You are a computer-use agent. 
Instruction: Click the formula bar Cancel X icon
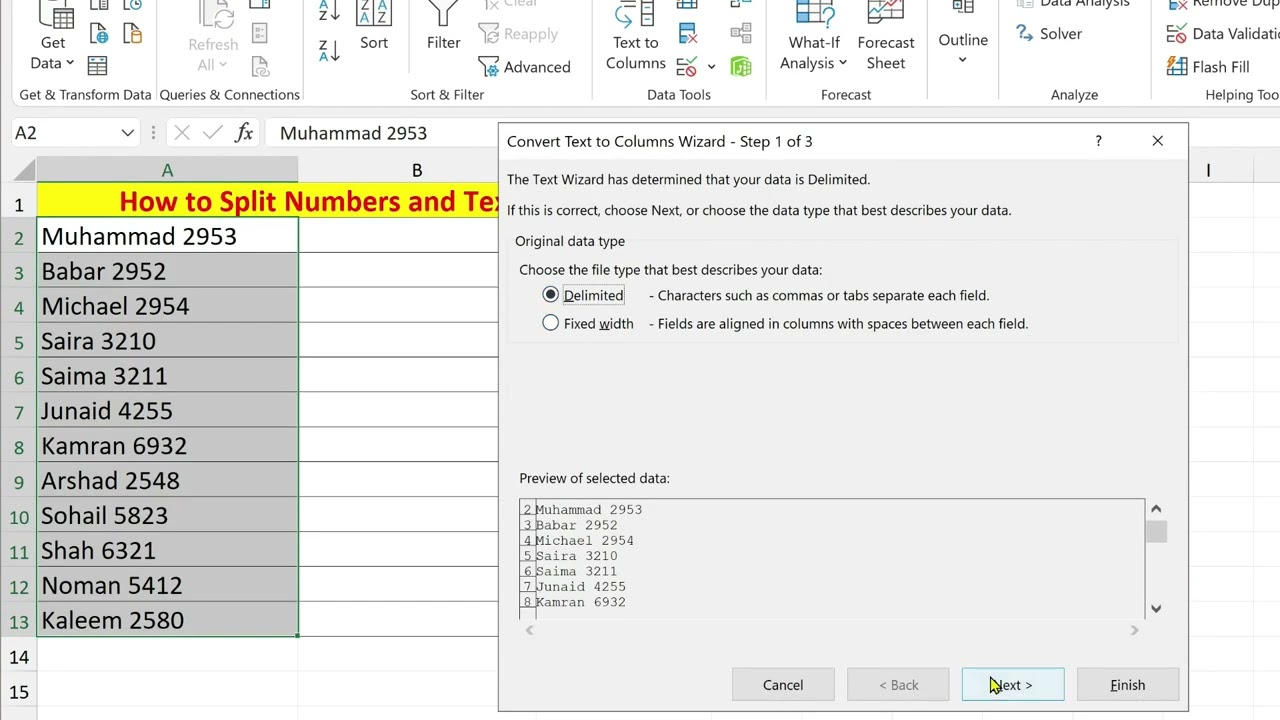181,133
